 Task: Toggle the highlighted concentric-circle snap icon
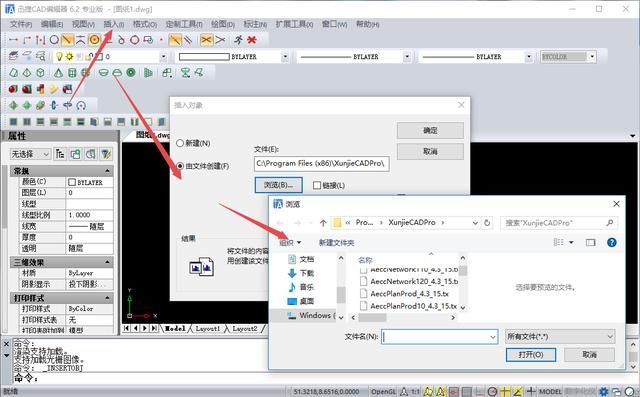pos(94,40)
